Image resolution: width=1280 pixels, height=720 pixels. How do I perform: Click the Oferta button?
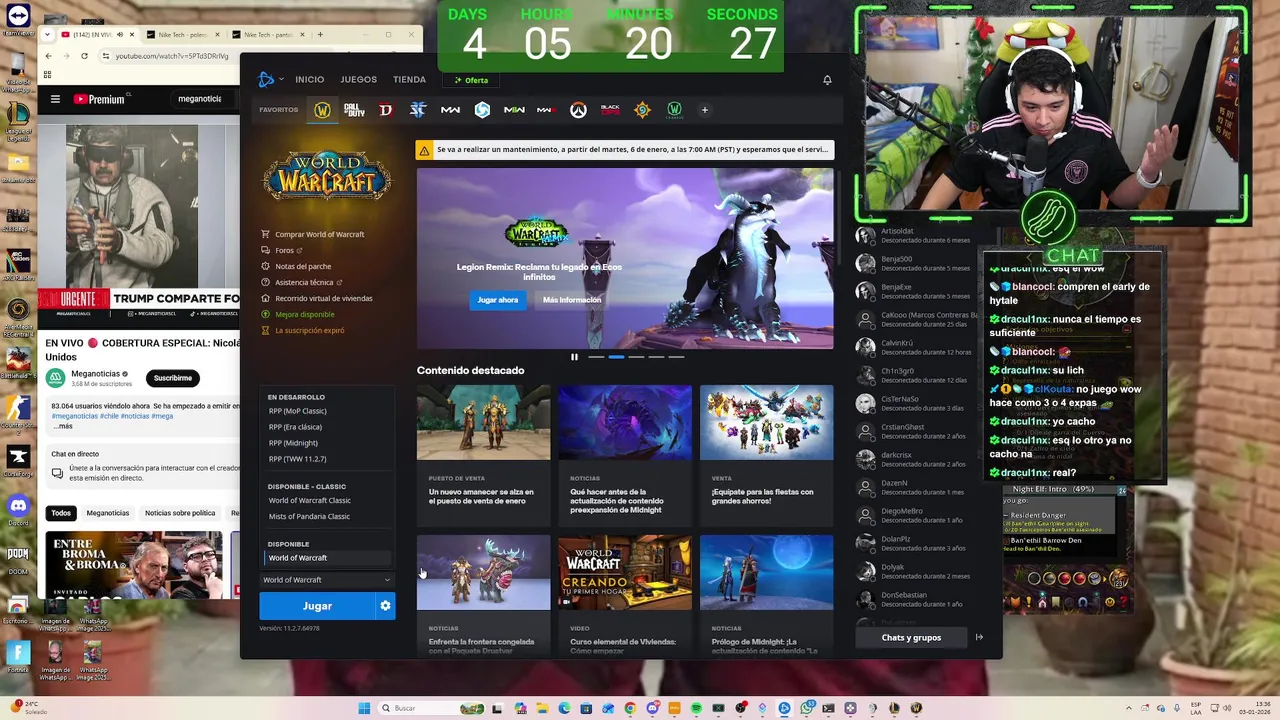click(471, 80)
